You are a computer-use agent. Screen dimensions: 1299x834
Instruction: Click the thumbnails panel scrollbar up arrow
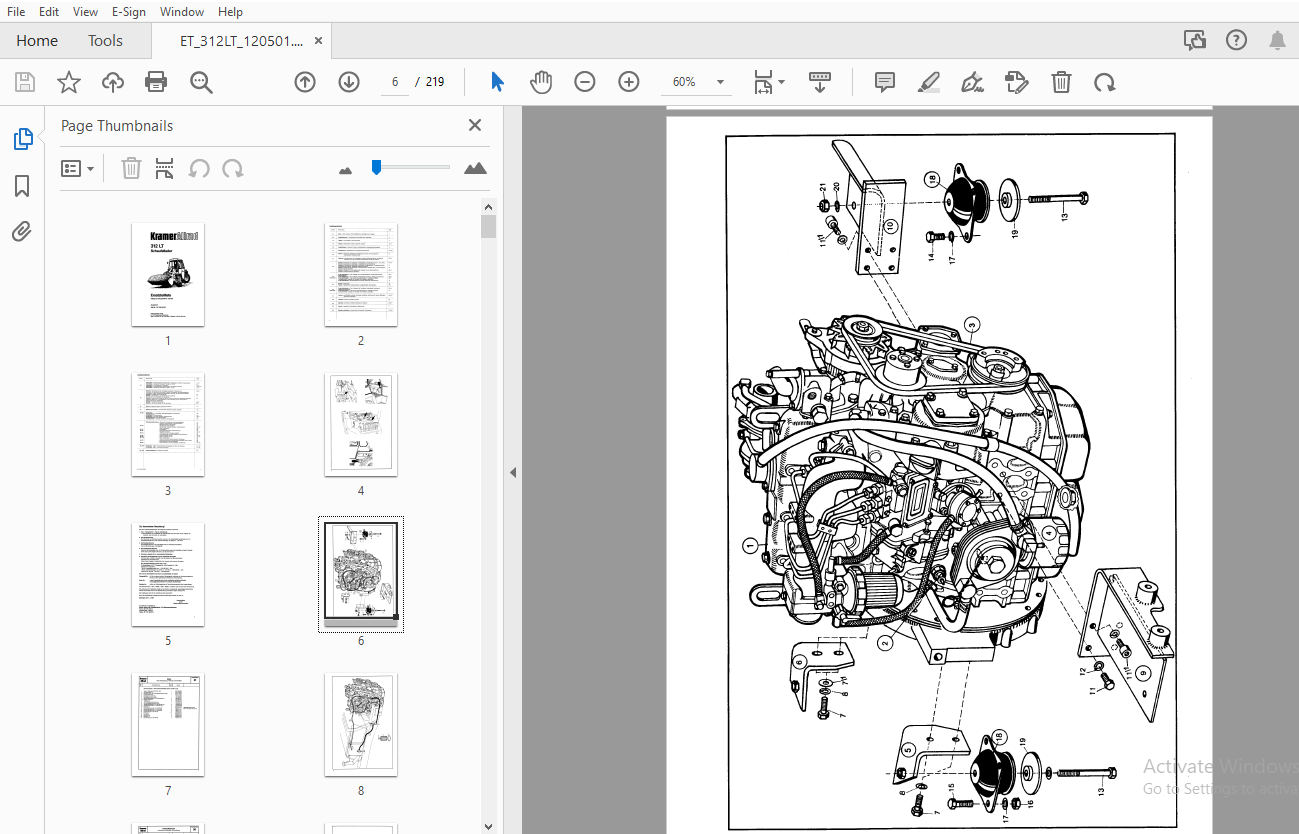pyautogui.click(x=489, y=207)
